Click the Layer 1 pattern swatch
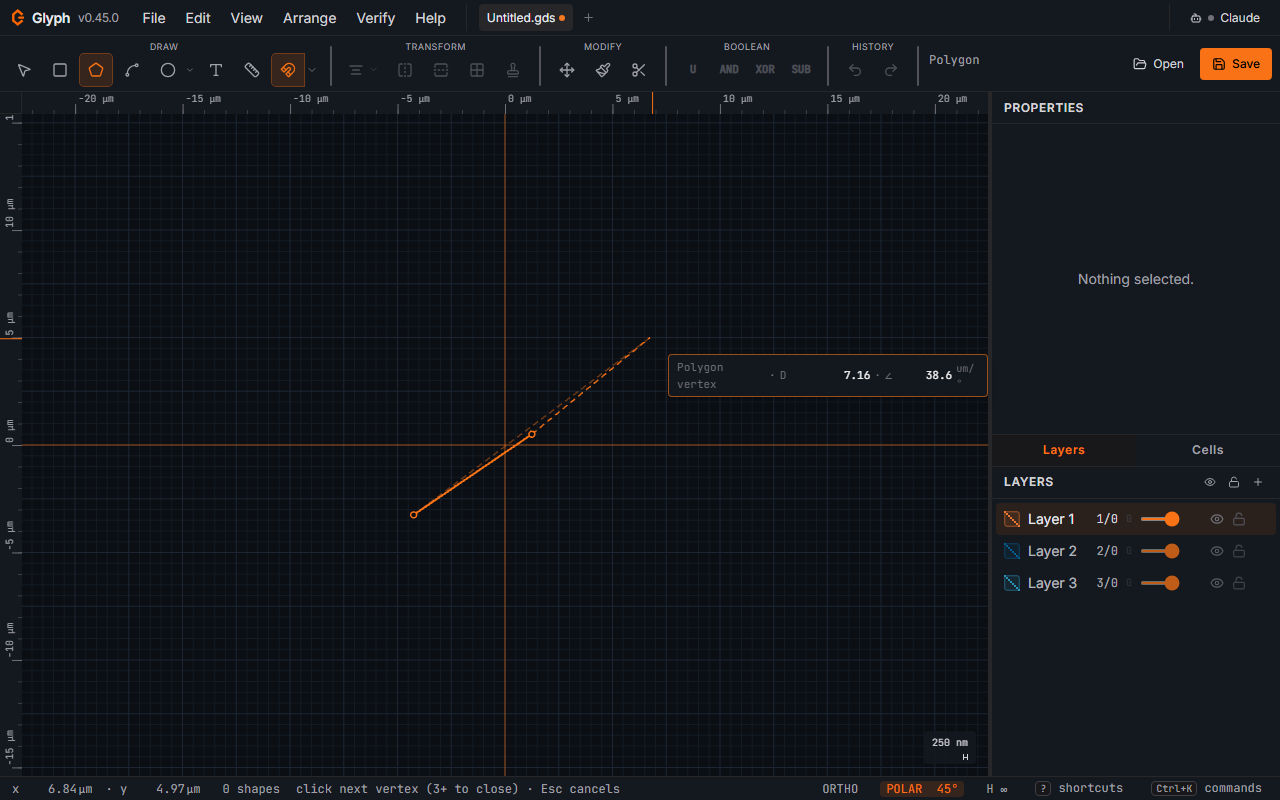The image size is (1280, 800). click(1012, 519)
